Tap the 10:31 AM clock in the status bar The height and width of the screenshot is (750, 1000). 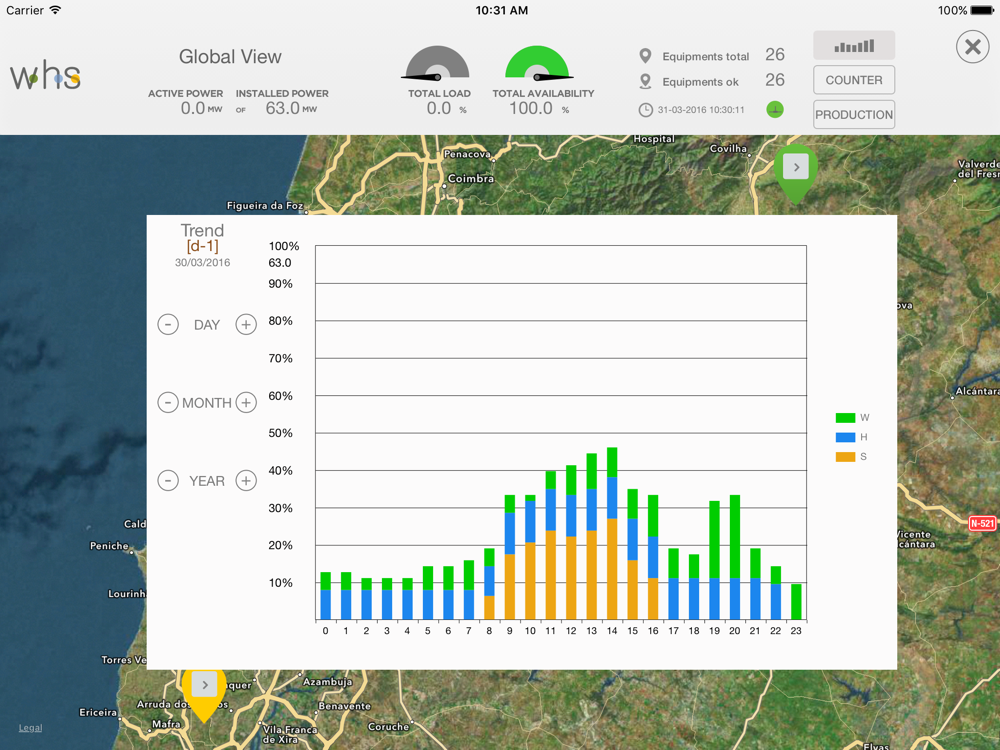pyautogui.click(x=501, y=10)
